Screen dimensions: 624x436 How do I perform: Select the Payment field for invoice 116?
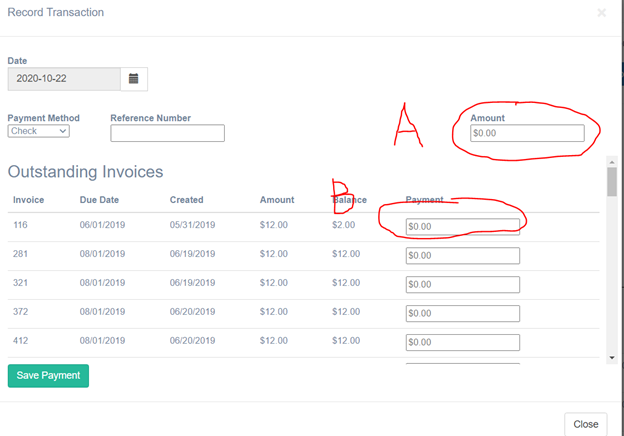click(462, 226)
